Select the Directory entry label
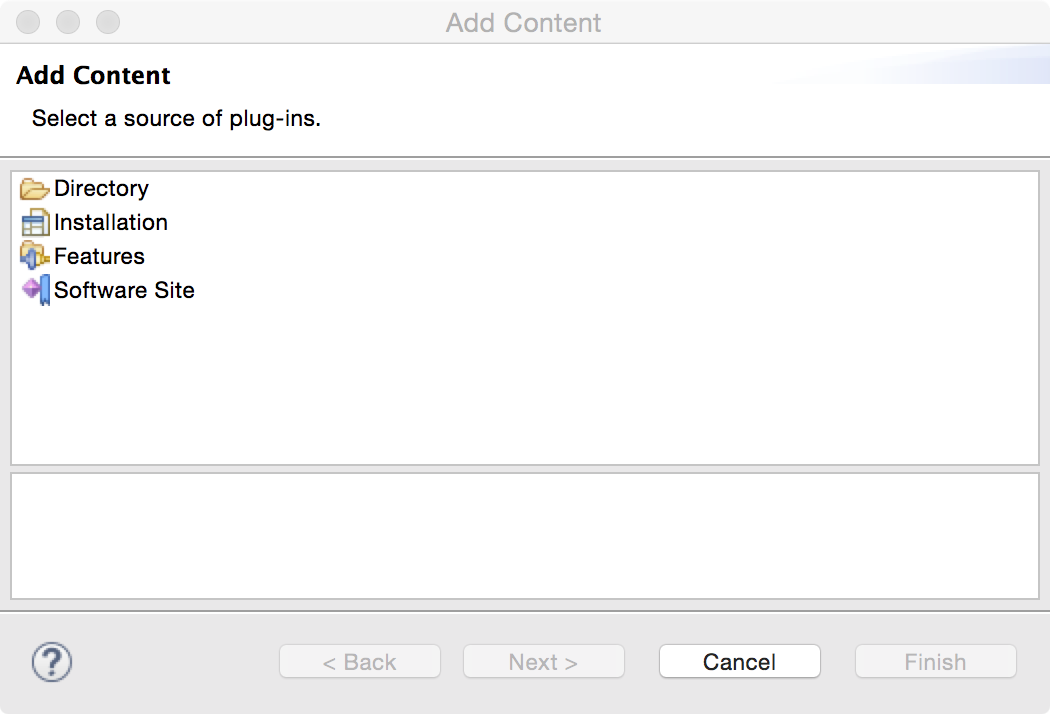Viewport: 1050px width, 714px height. (101, 189)
